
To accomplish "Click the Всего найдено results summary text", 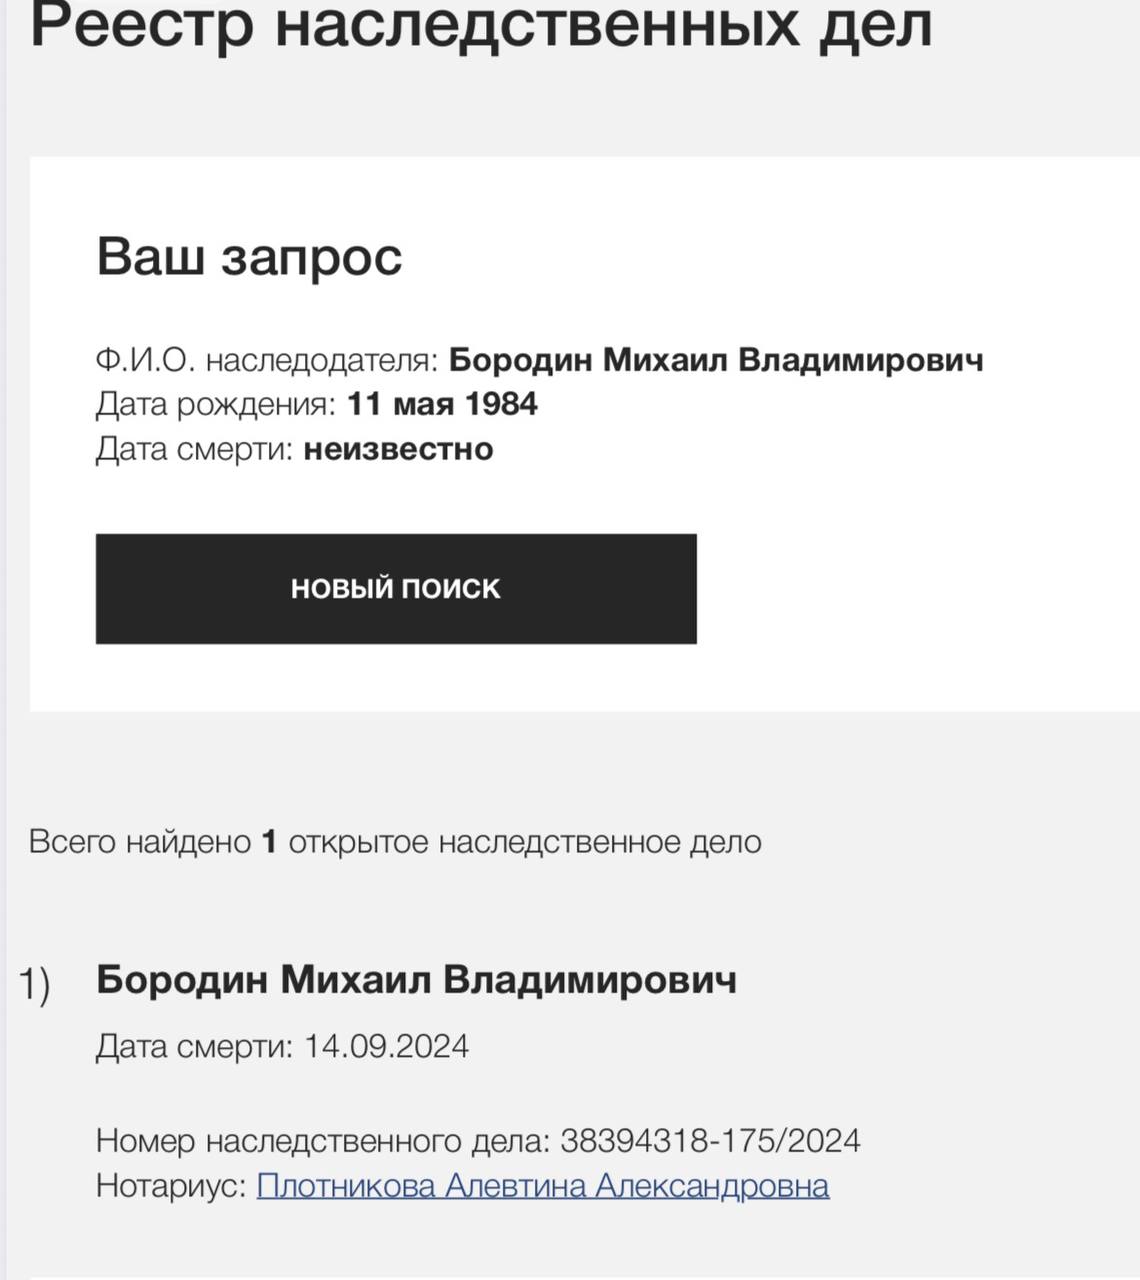I will (x=139, y=842).
